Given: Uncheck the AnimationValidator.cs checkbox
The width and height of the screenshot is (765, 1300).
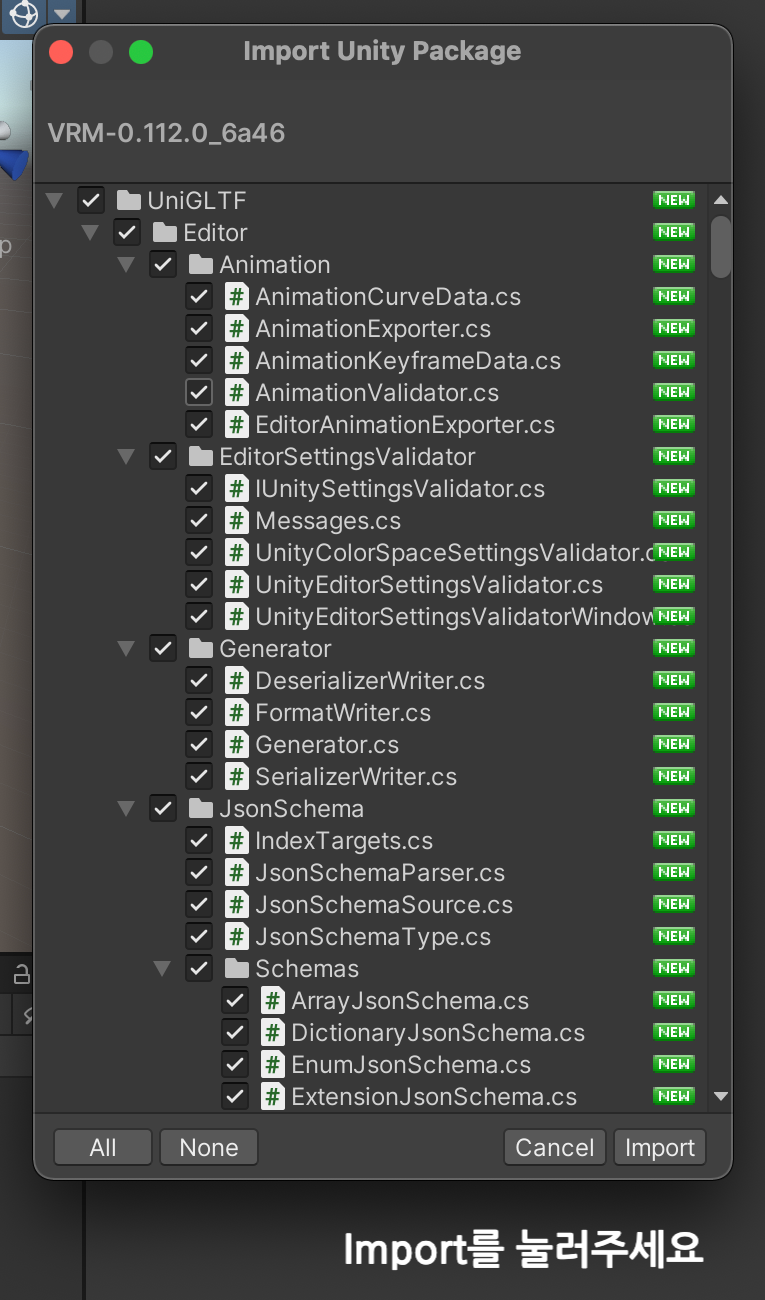Looking at the screenshot, I should coord(199,393).
